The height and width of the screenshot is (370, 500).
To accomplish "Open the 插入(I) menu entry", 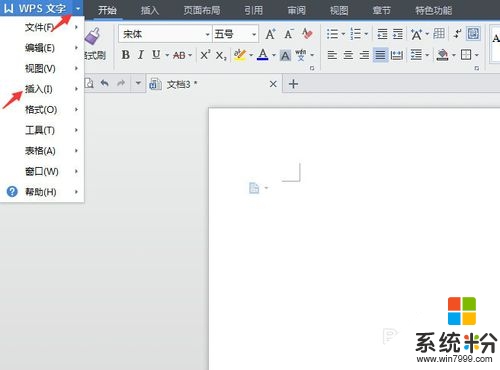I will pyautogui.click(x=42, y=89).
